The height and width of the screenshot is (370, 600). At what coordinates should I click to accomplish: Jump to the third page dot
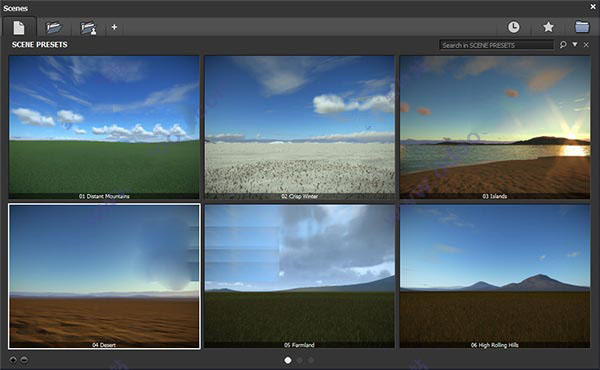tap(311, 360)
